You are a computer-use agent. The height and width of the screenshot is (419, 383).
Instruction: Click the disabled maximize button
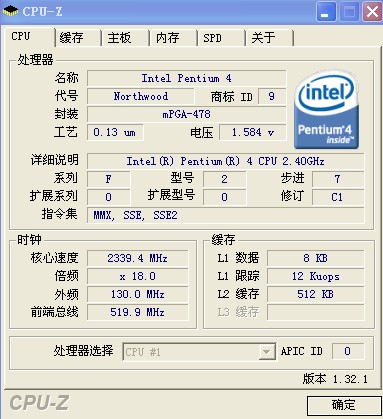point(349,12)
